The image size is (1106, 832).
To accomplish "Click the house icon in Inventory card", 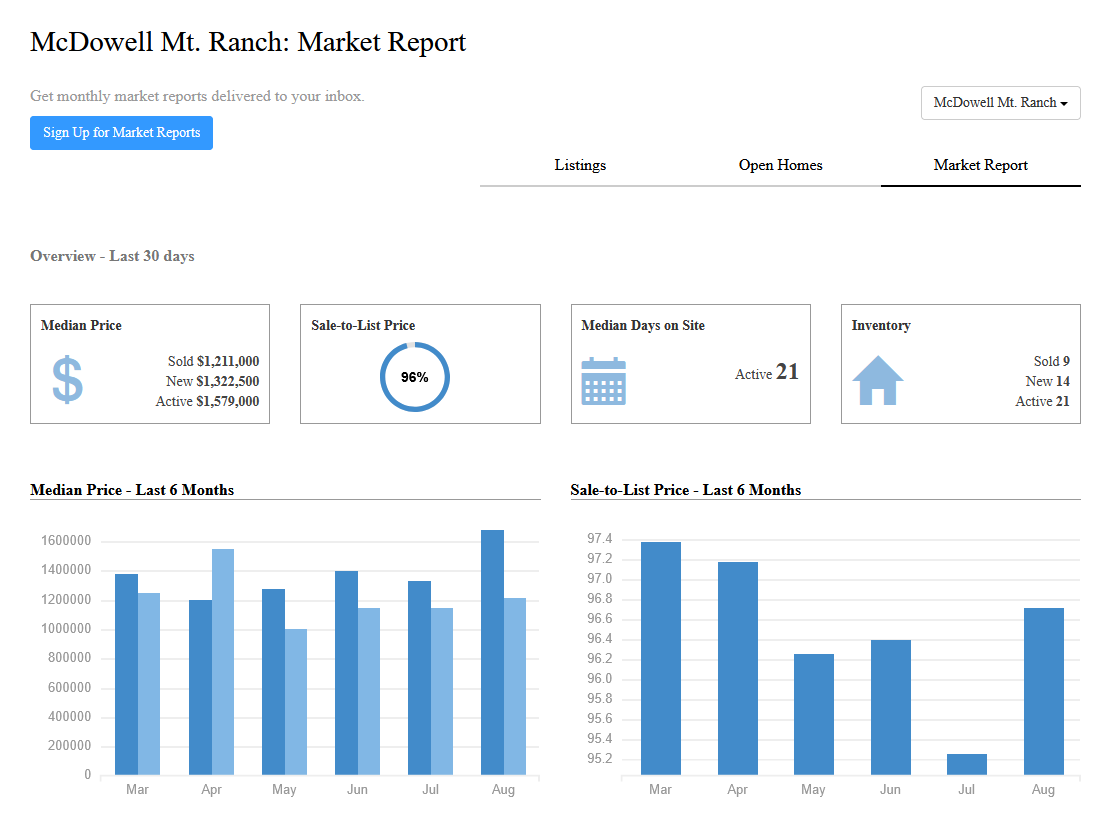I will (877, 381).
